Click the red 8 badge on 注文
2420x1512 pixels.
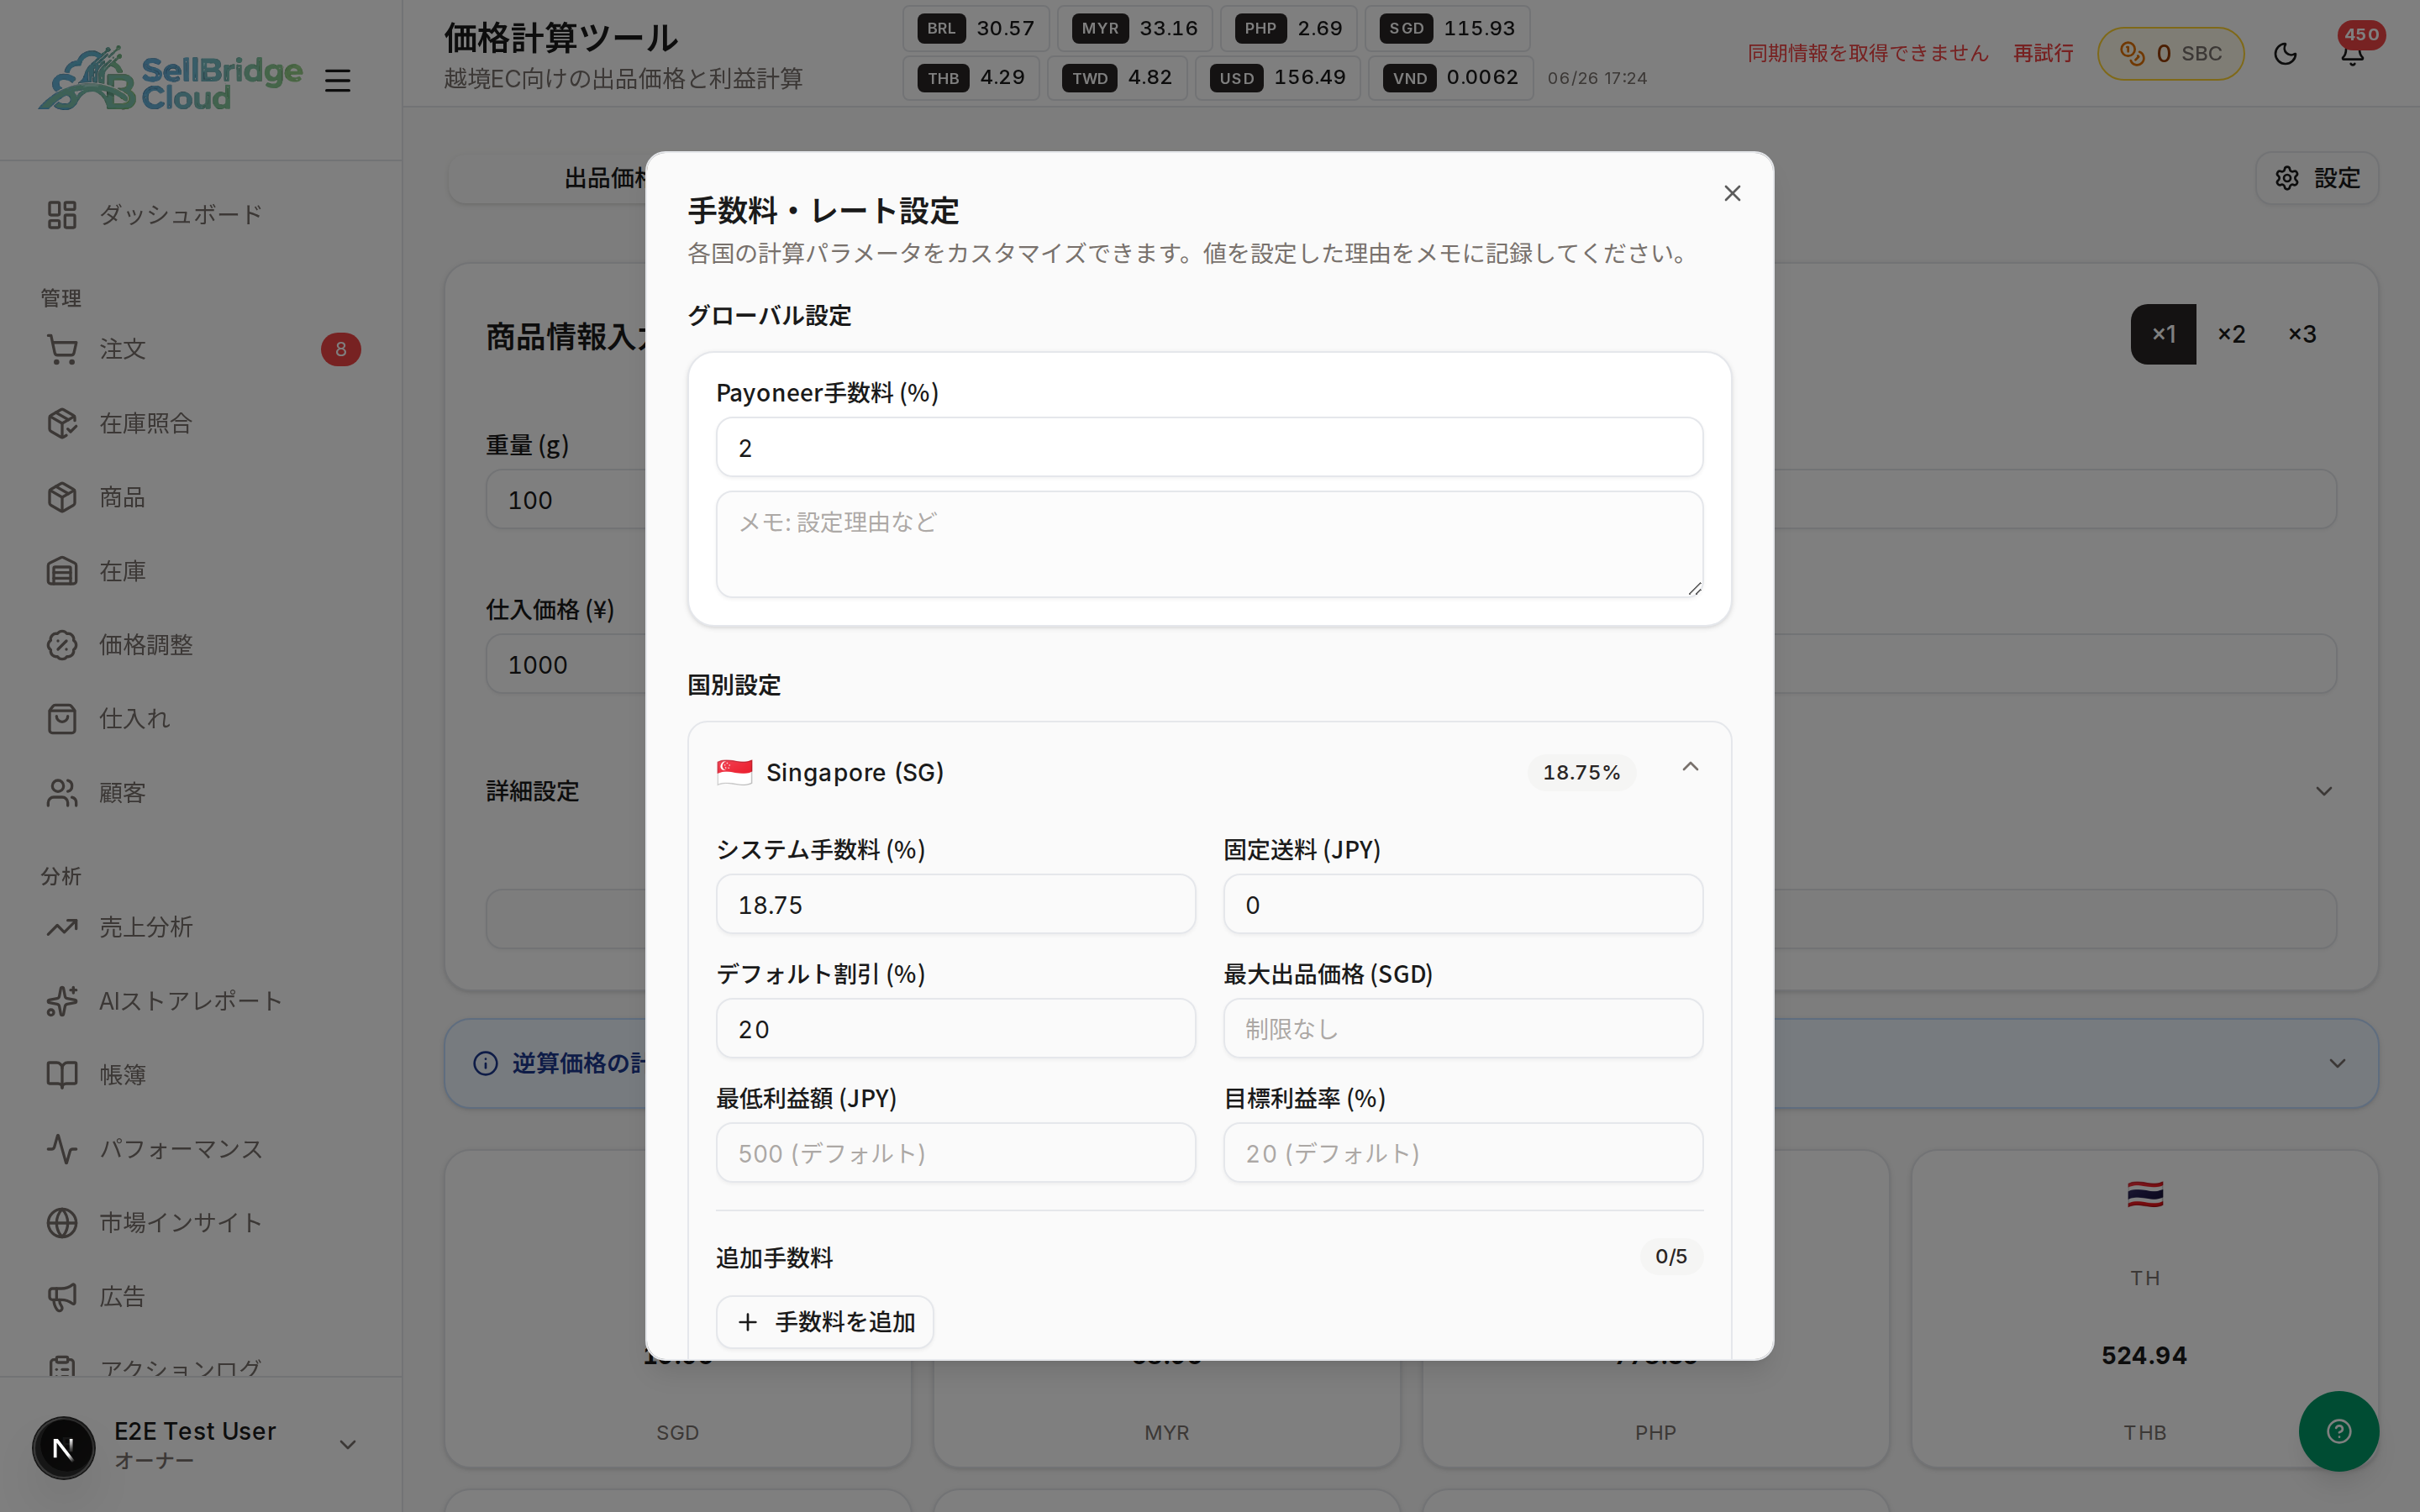(x=341, y=349)
